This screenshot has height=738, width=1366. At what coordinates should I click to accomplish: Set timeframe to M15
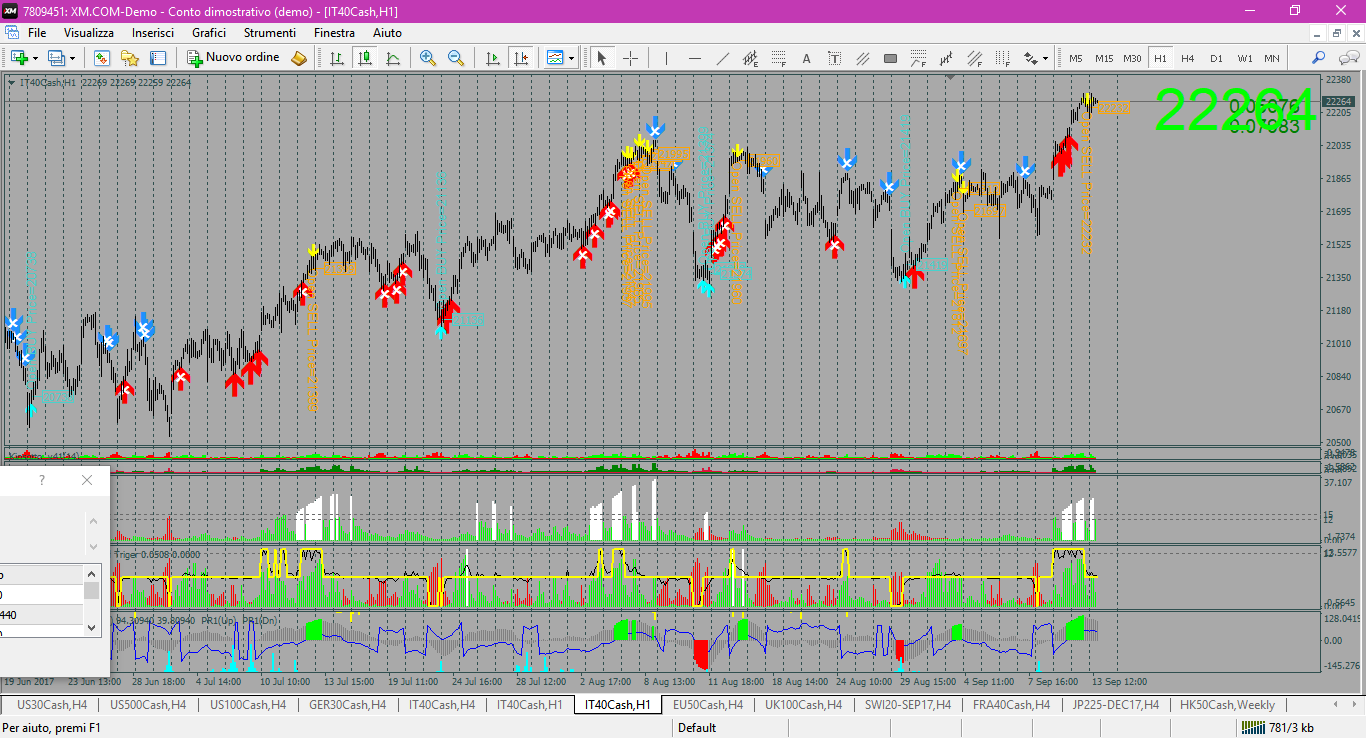tap(1104, 58)
